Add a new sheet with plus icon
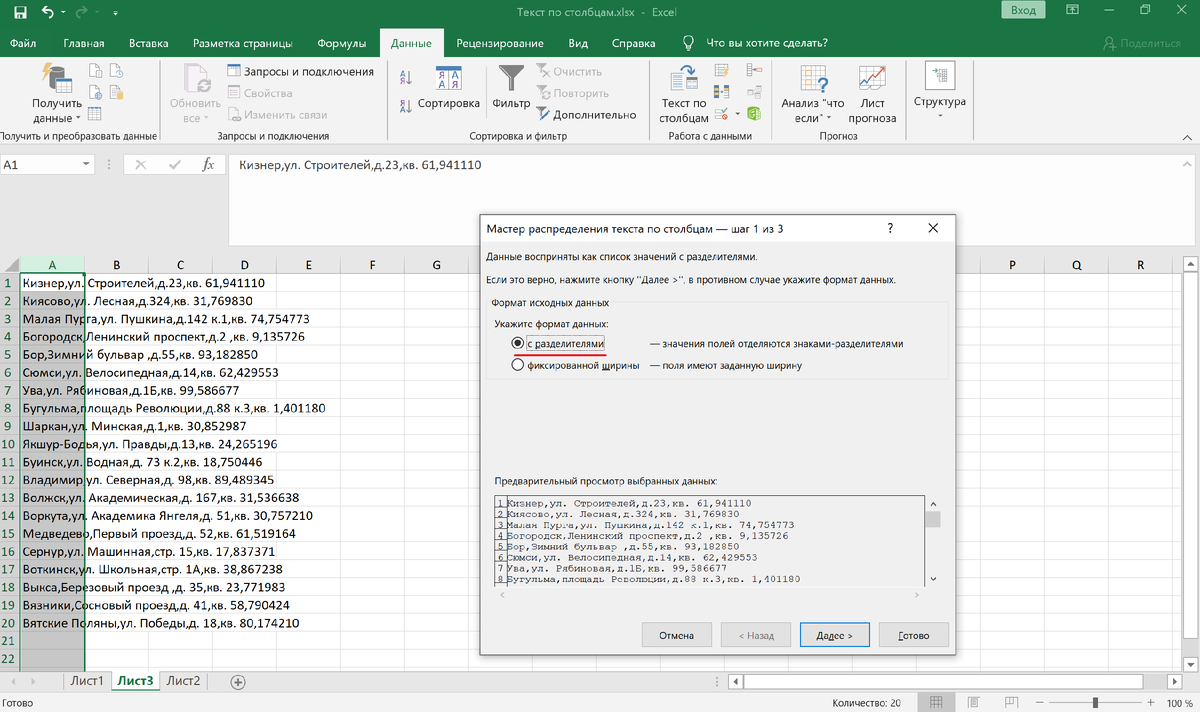Screen dimensions: 1200x712 [x=238, y=682]
